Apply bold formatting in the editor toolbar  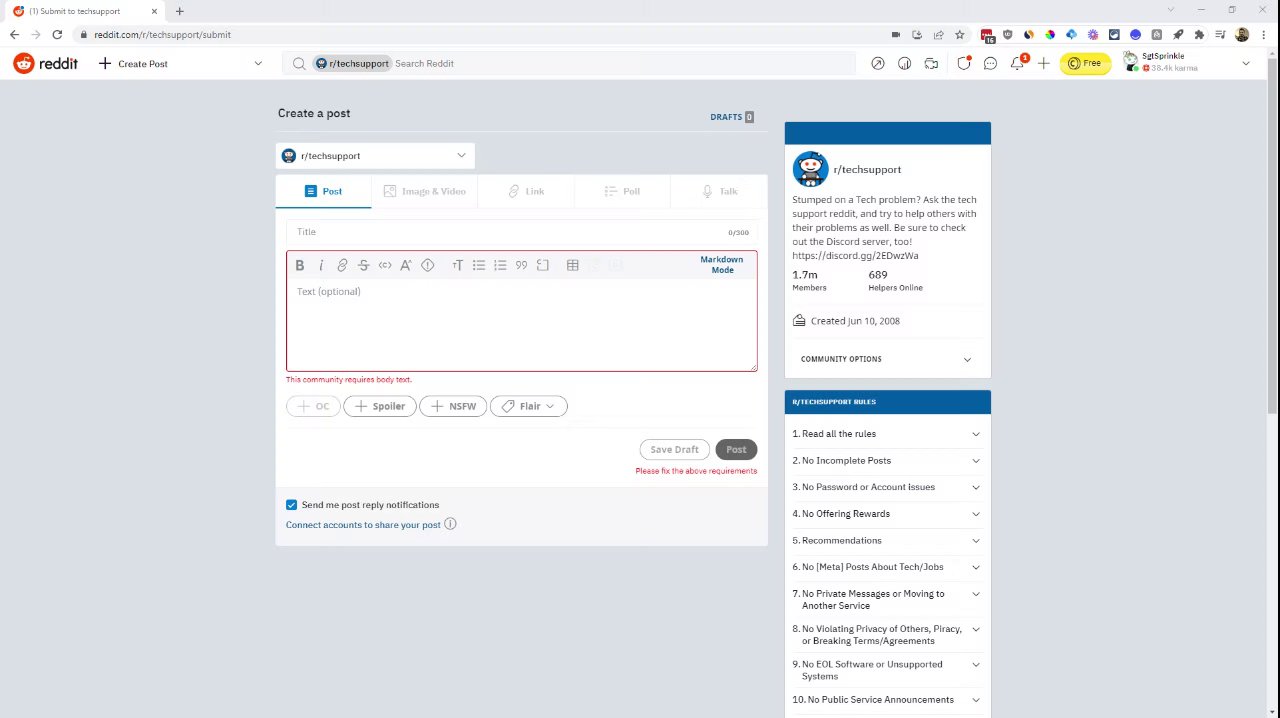(x=299, y=265)
